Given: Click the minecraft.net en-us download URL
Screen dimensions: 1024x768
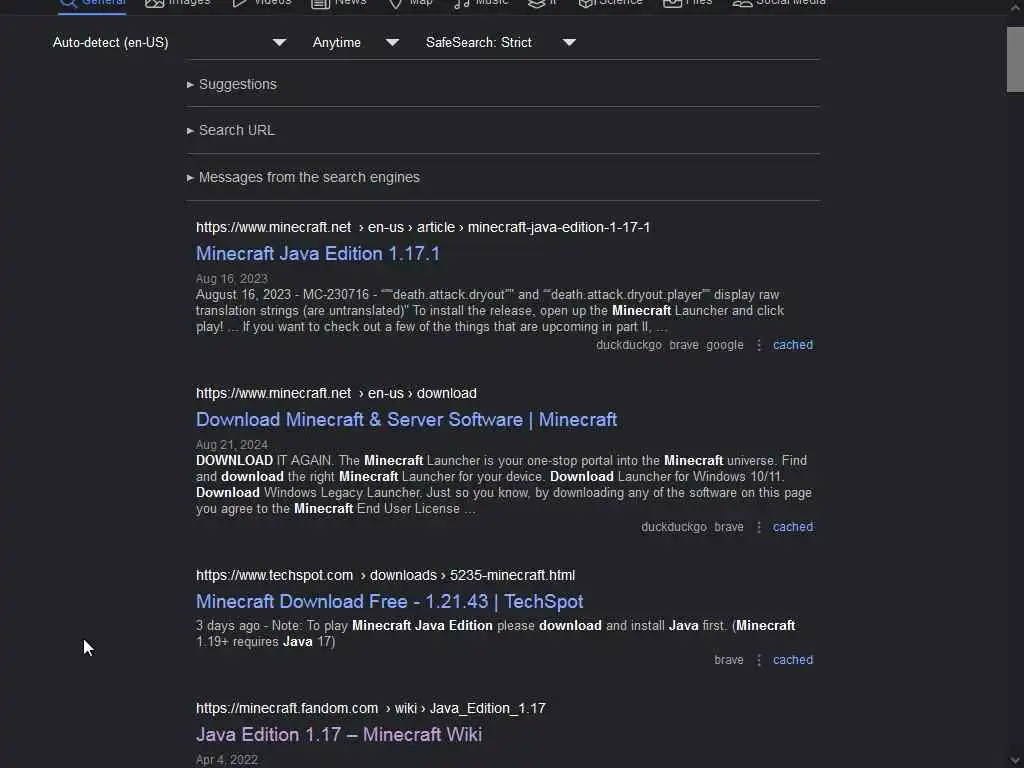Looking at the screenshot, I should coord(336,393).
